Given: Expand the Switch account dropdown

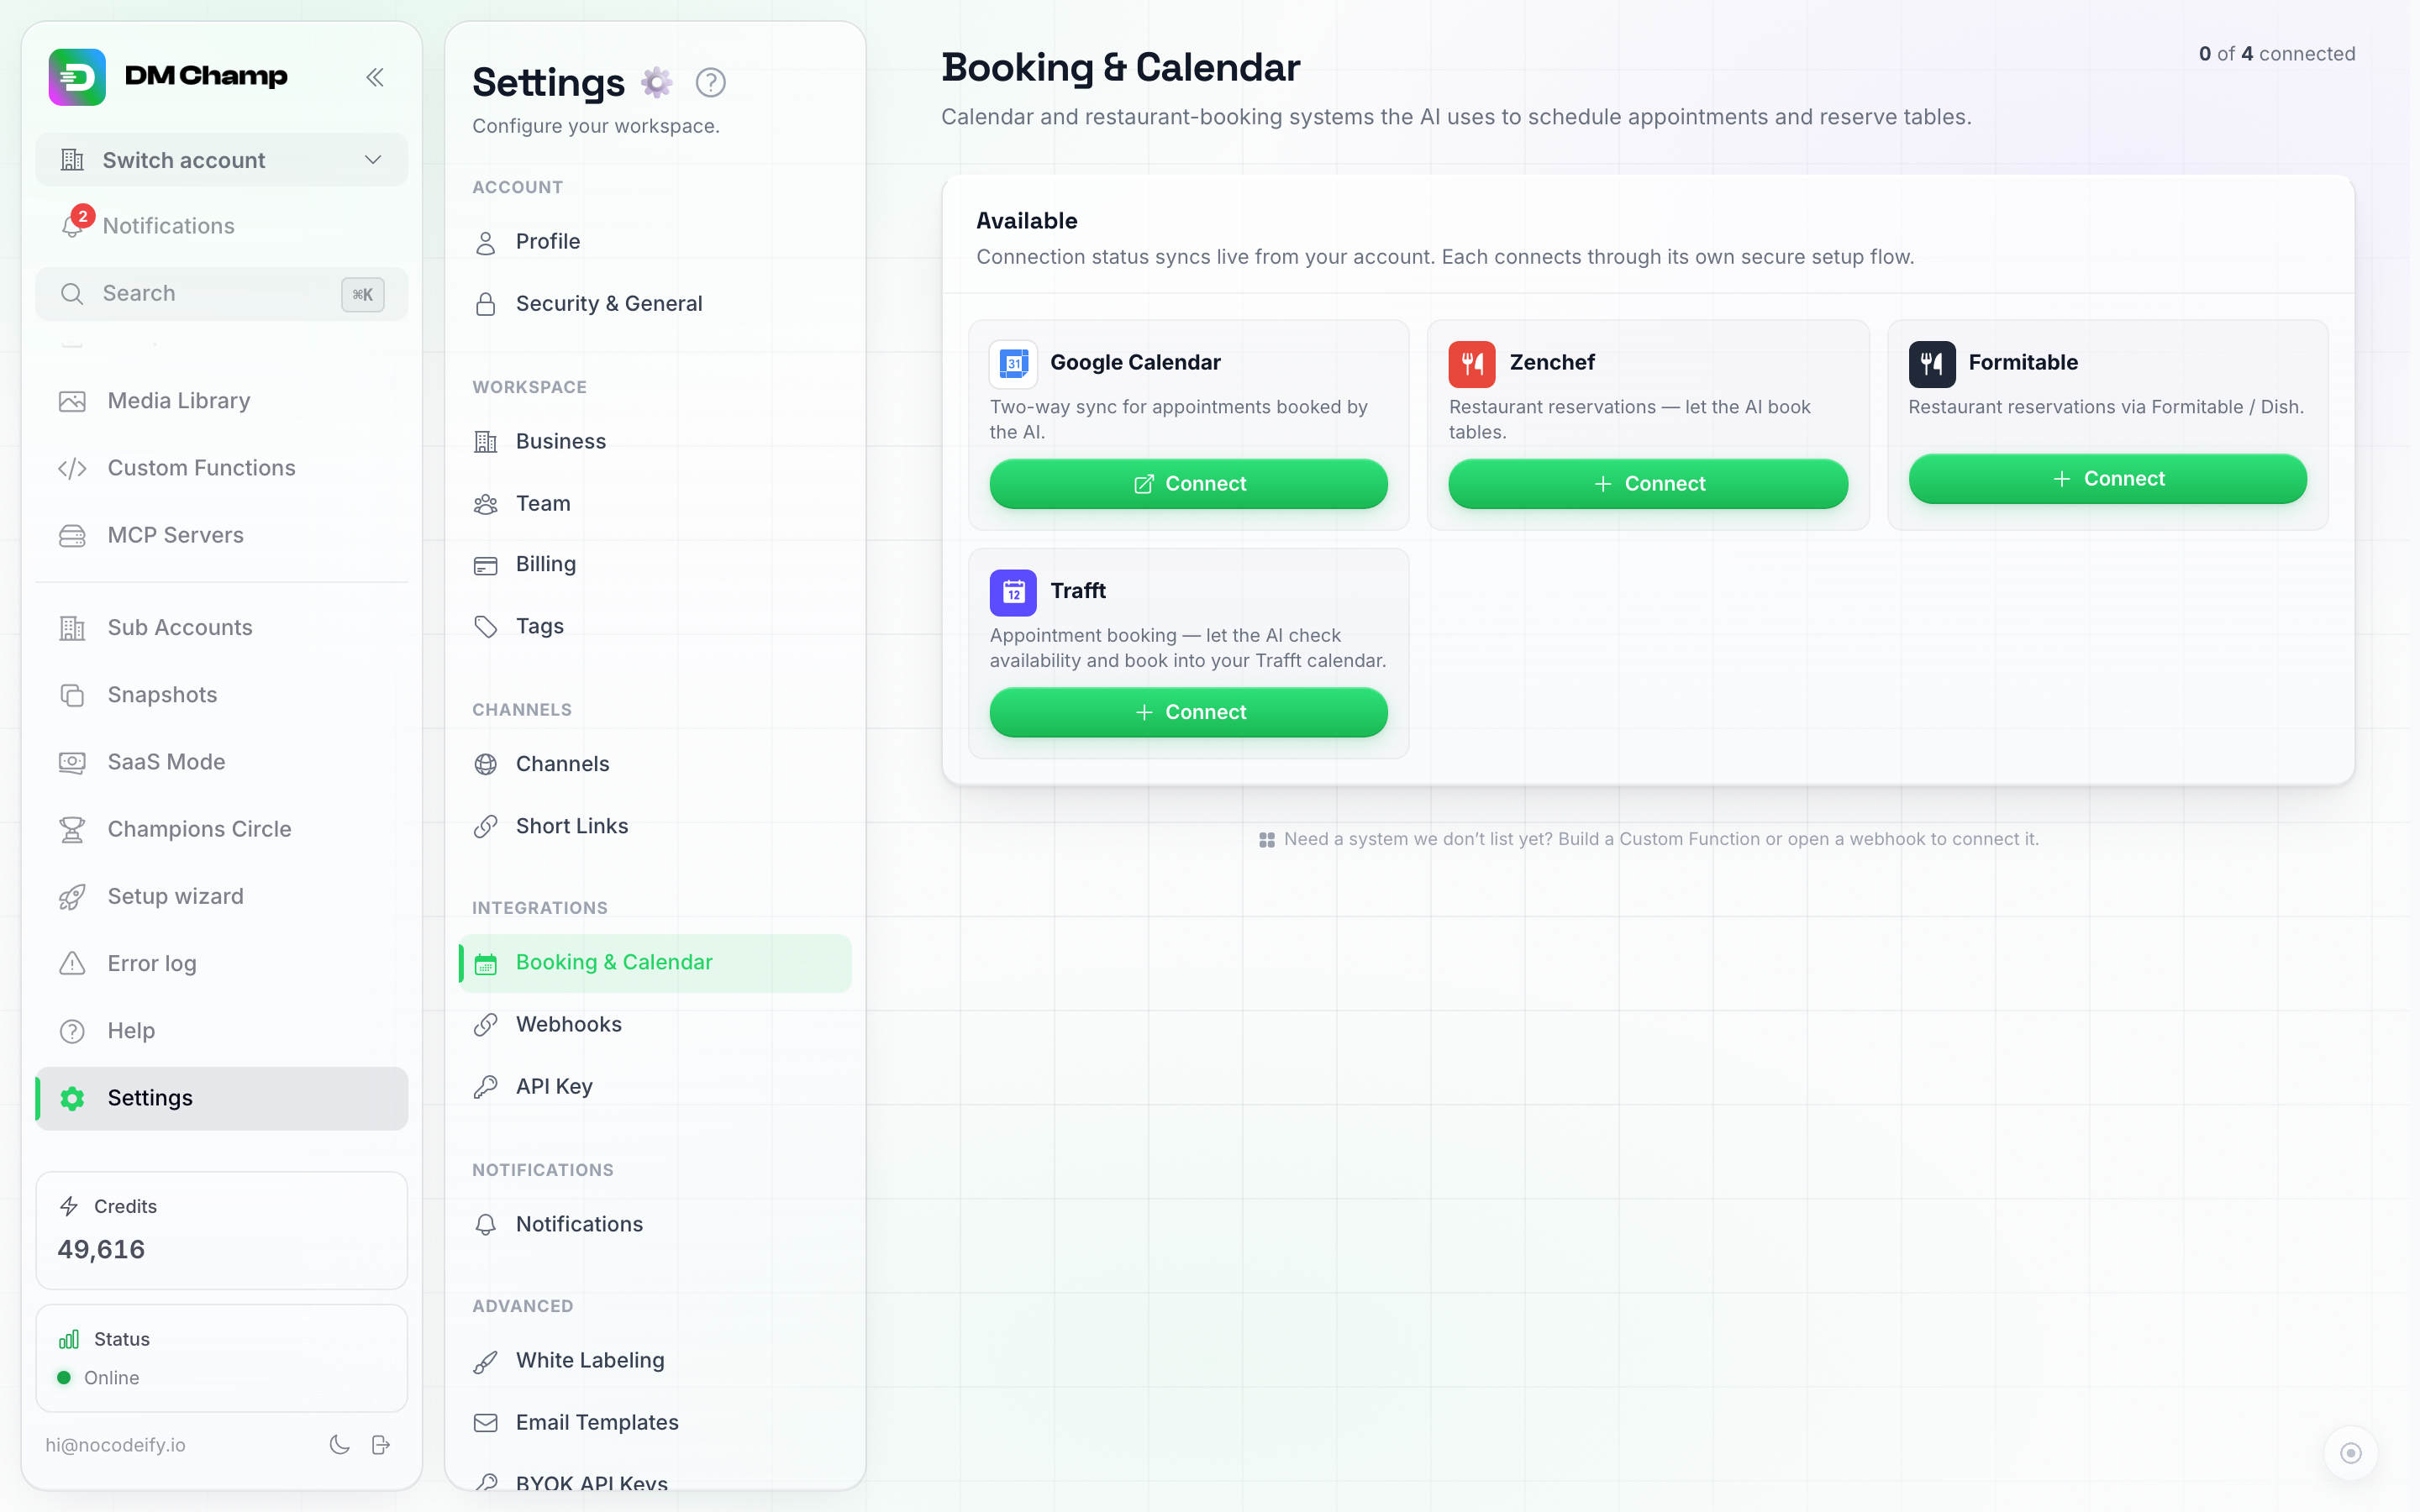Looking at the screenshot, I should pyautogui.click(x=221, y=160).
